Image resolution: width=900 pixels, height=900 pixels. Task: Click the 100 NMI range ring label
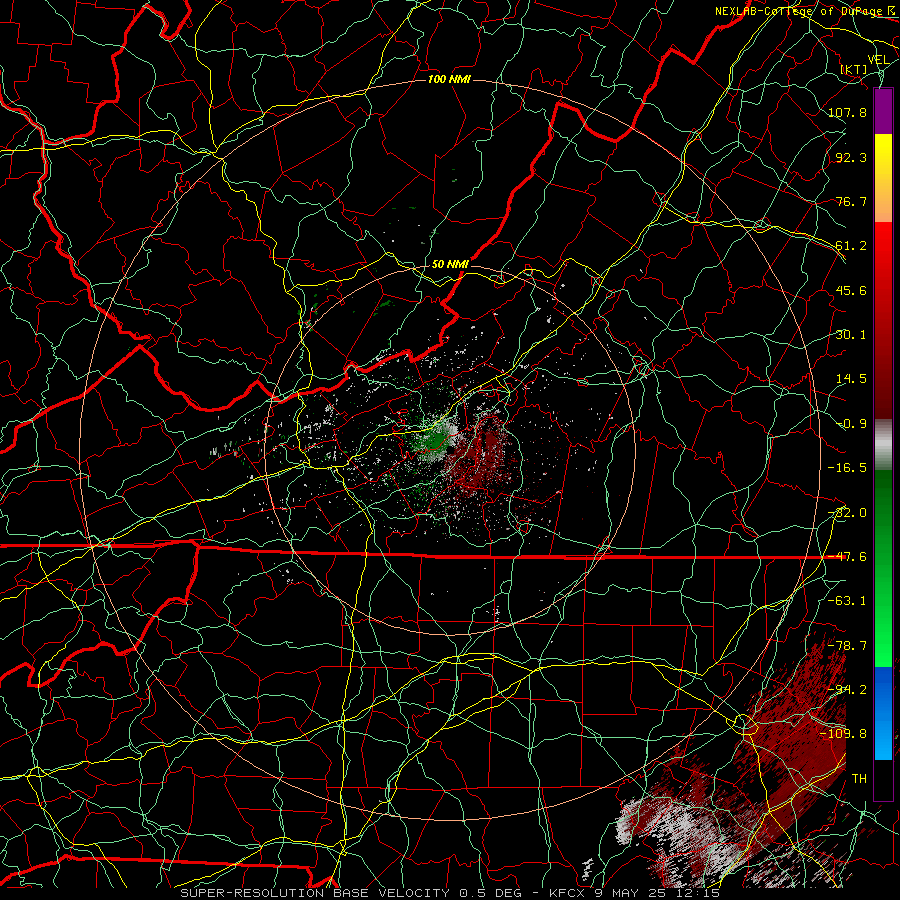tap(449, 79)
